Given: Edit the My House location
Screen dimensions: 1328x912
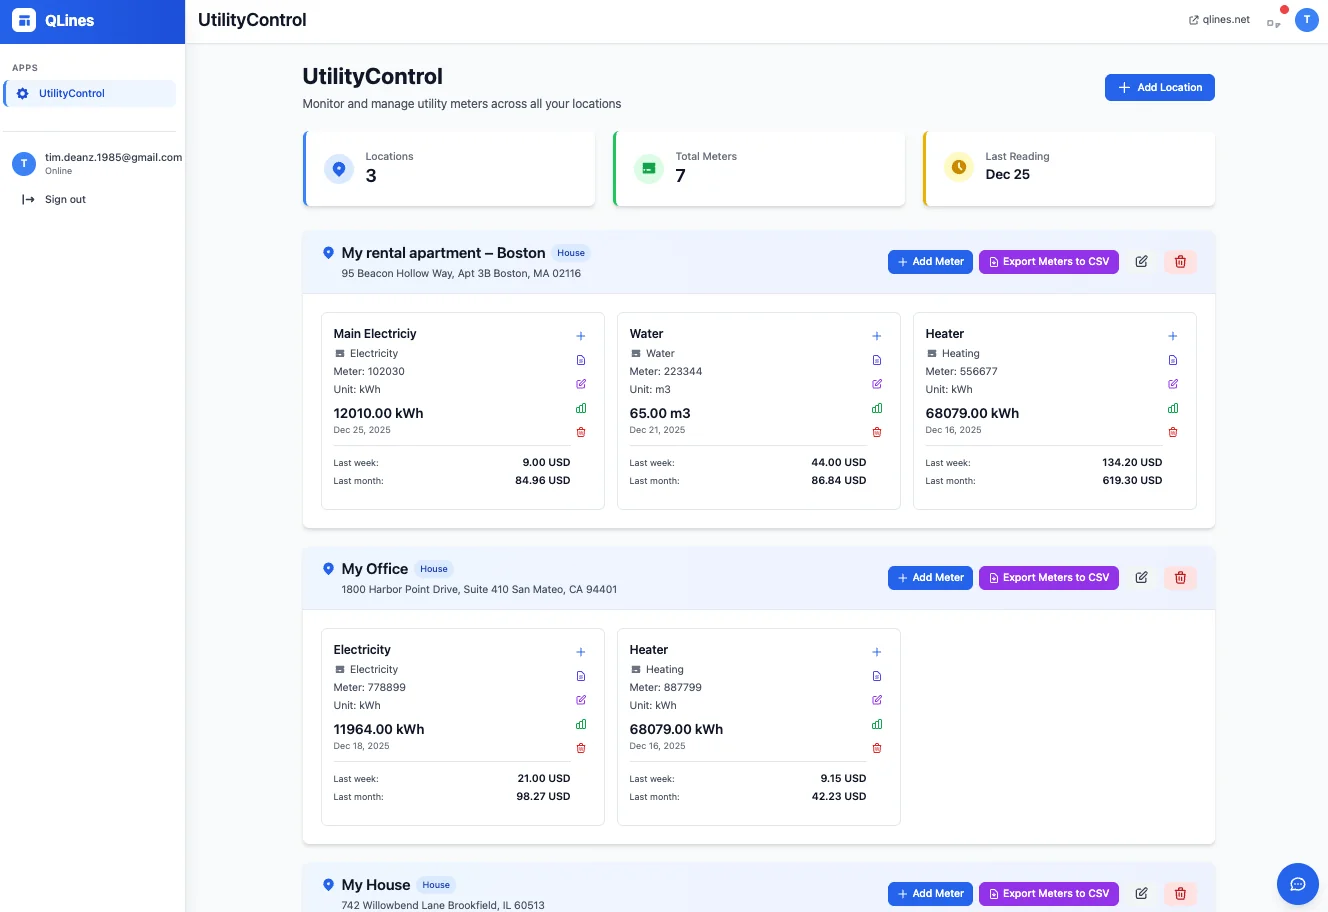Looking at the screenshot, I should pyautogui.click(x=1141, y=894).
